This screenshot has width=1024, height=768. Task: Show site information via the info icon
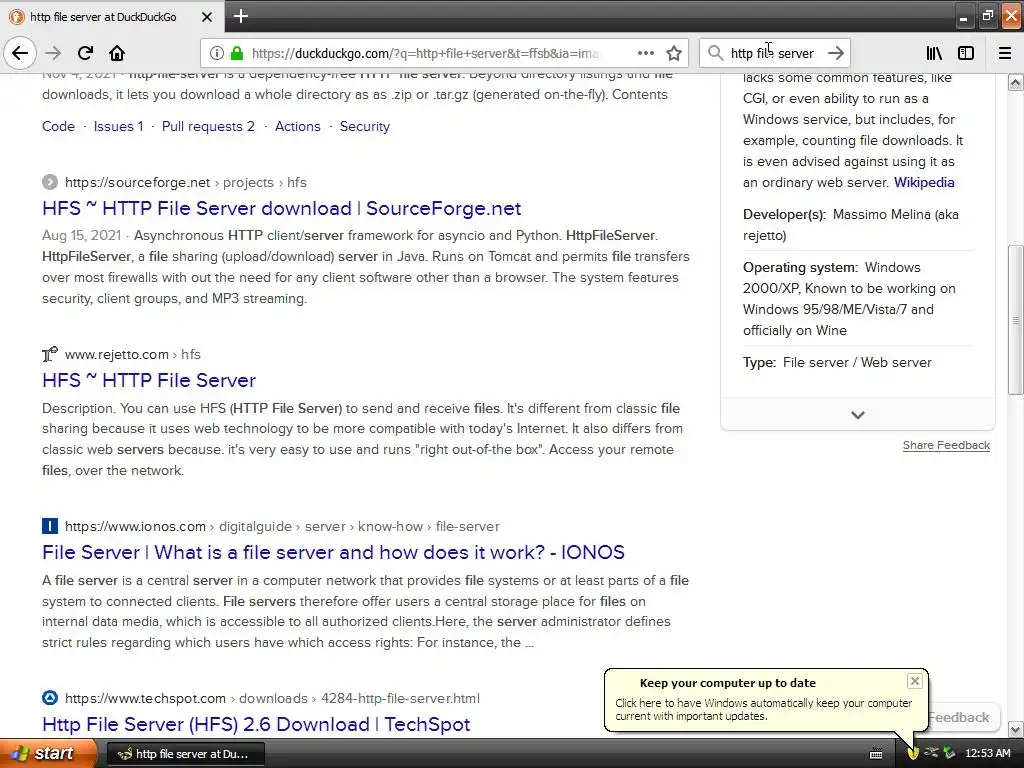point(216,53)
